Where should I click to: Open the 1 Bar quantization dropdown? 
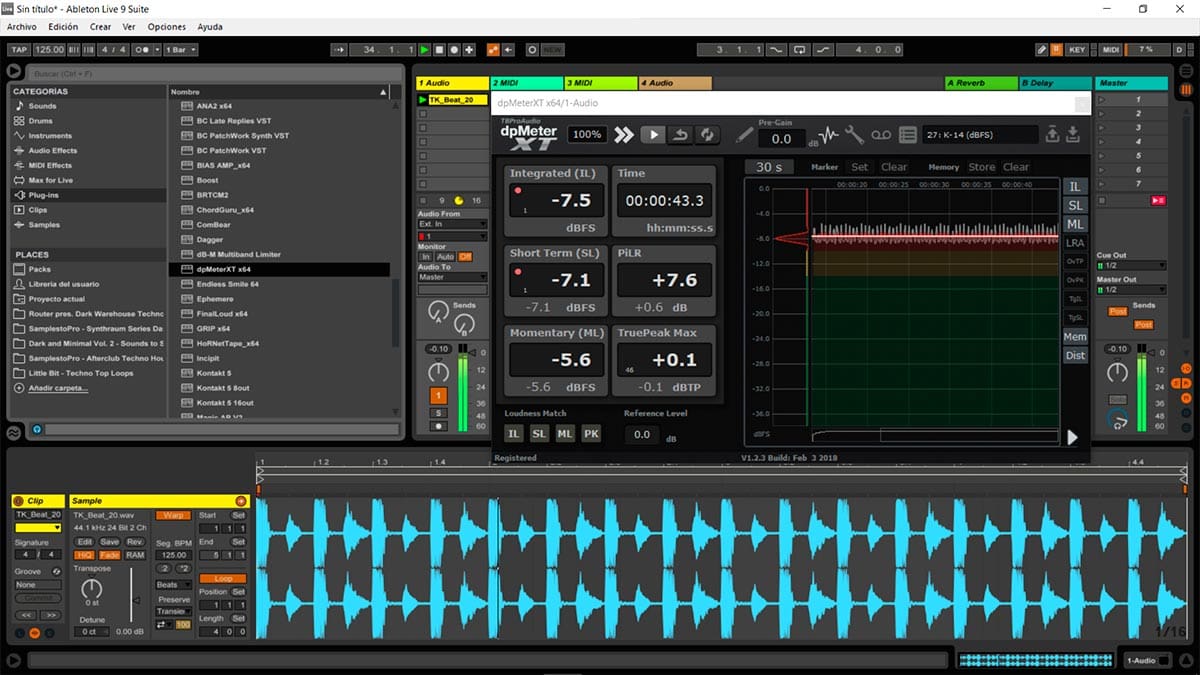179,49
